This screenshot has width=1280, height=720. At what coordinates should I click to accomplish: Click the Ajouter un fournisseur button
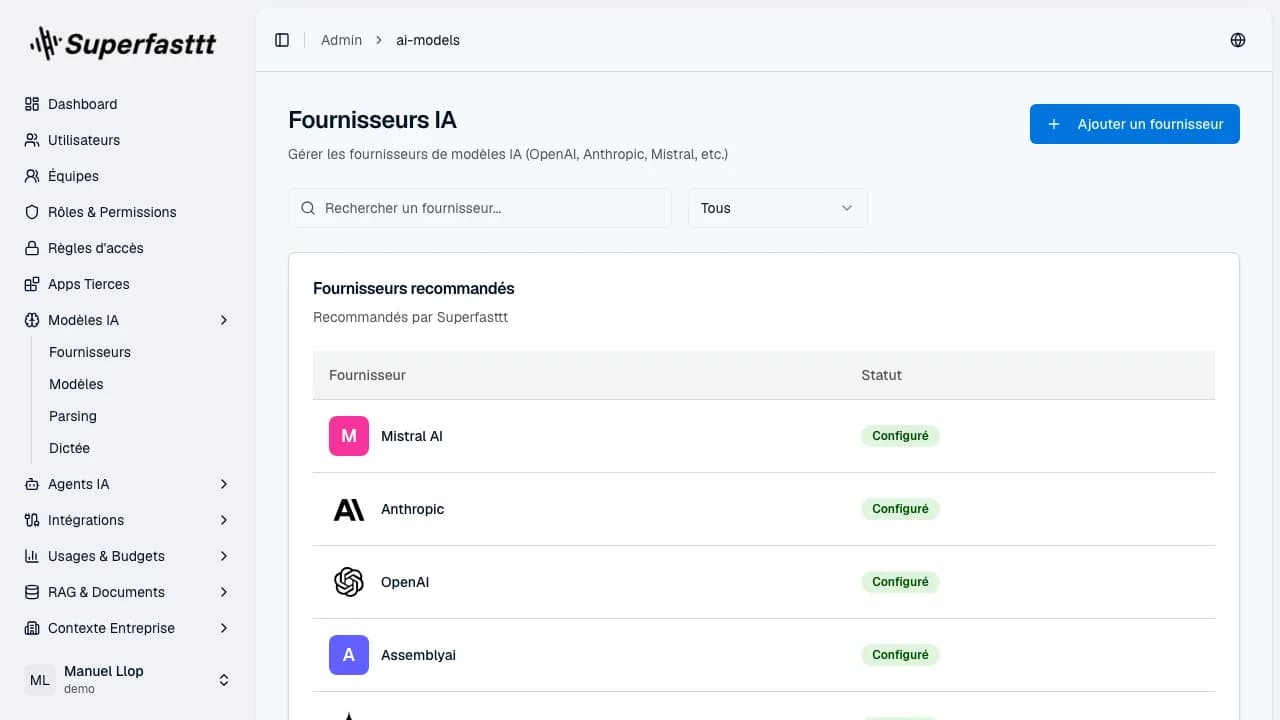(1135, 124)
